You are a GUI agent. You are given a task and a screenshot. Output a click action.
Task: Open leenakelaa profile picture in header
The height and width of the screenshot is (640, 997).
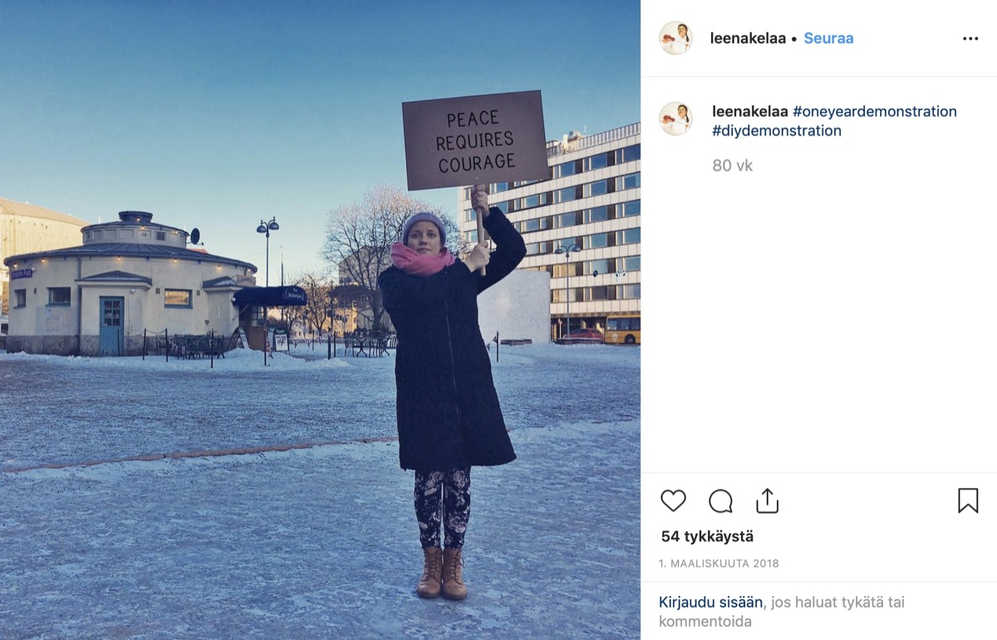coord(676,38)
